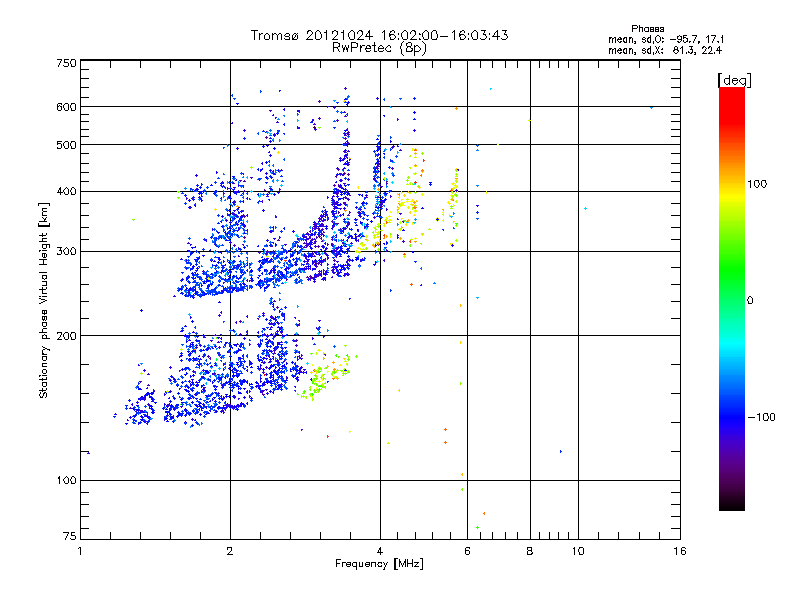Viewport: 800px width, 600px height.
Task: Click the x-axis tick label '10'
Action: pos(578,551)
